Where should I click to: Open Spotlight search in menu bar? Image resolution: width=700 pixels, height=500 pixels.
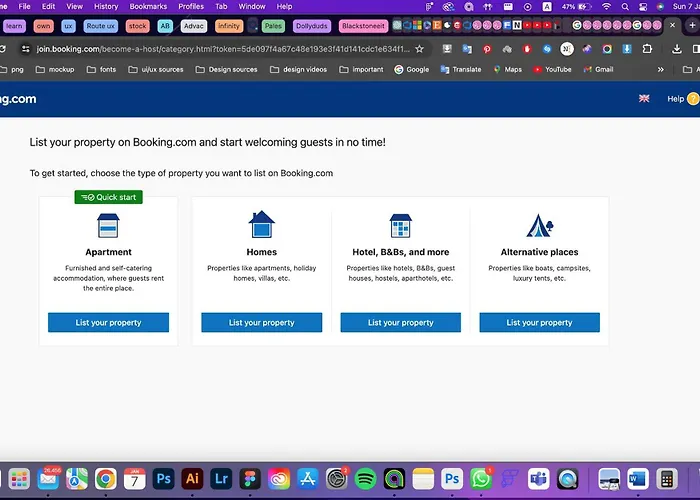(625, 6)
